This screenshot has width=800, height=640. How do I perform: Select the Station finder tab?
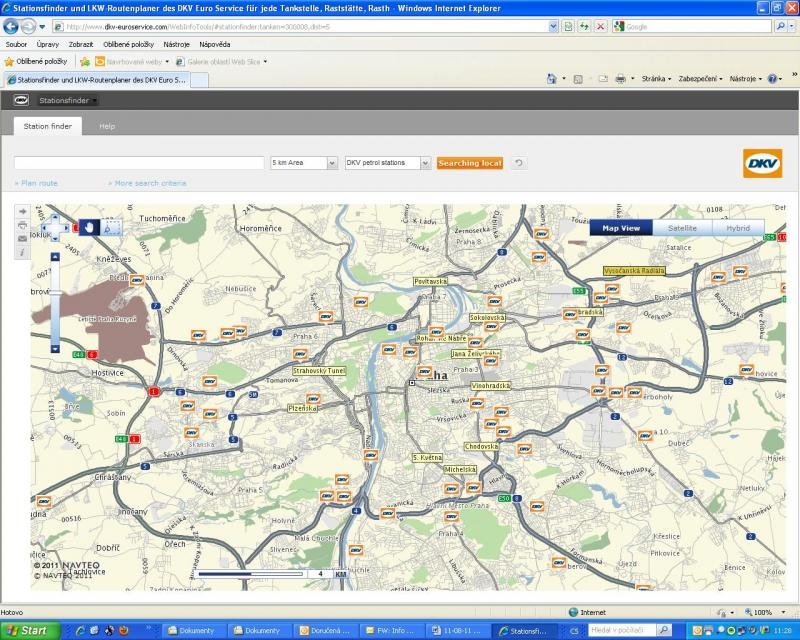point(47,126)
